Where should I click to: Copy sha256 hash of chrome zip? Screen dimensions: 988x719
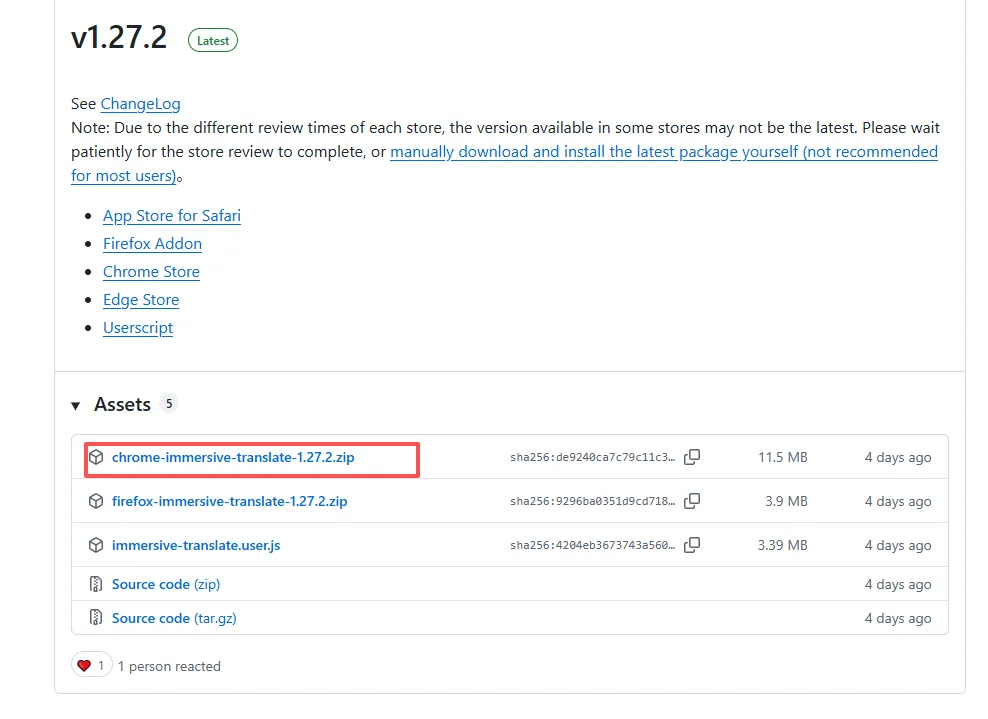[x=692, y=457]
